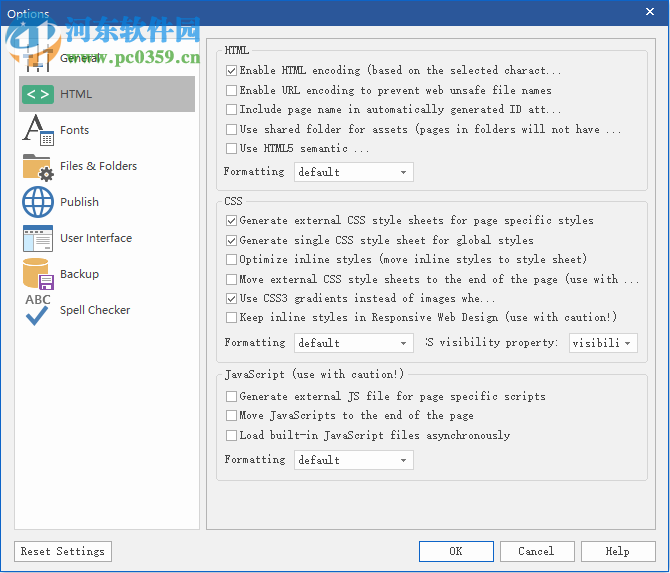The width and height of the screenshot is (670, 573).
Task: Open the JavaScript Formatting dropdown
Action: pos(353,460)
